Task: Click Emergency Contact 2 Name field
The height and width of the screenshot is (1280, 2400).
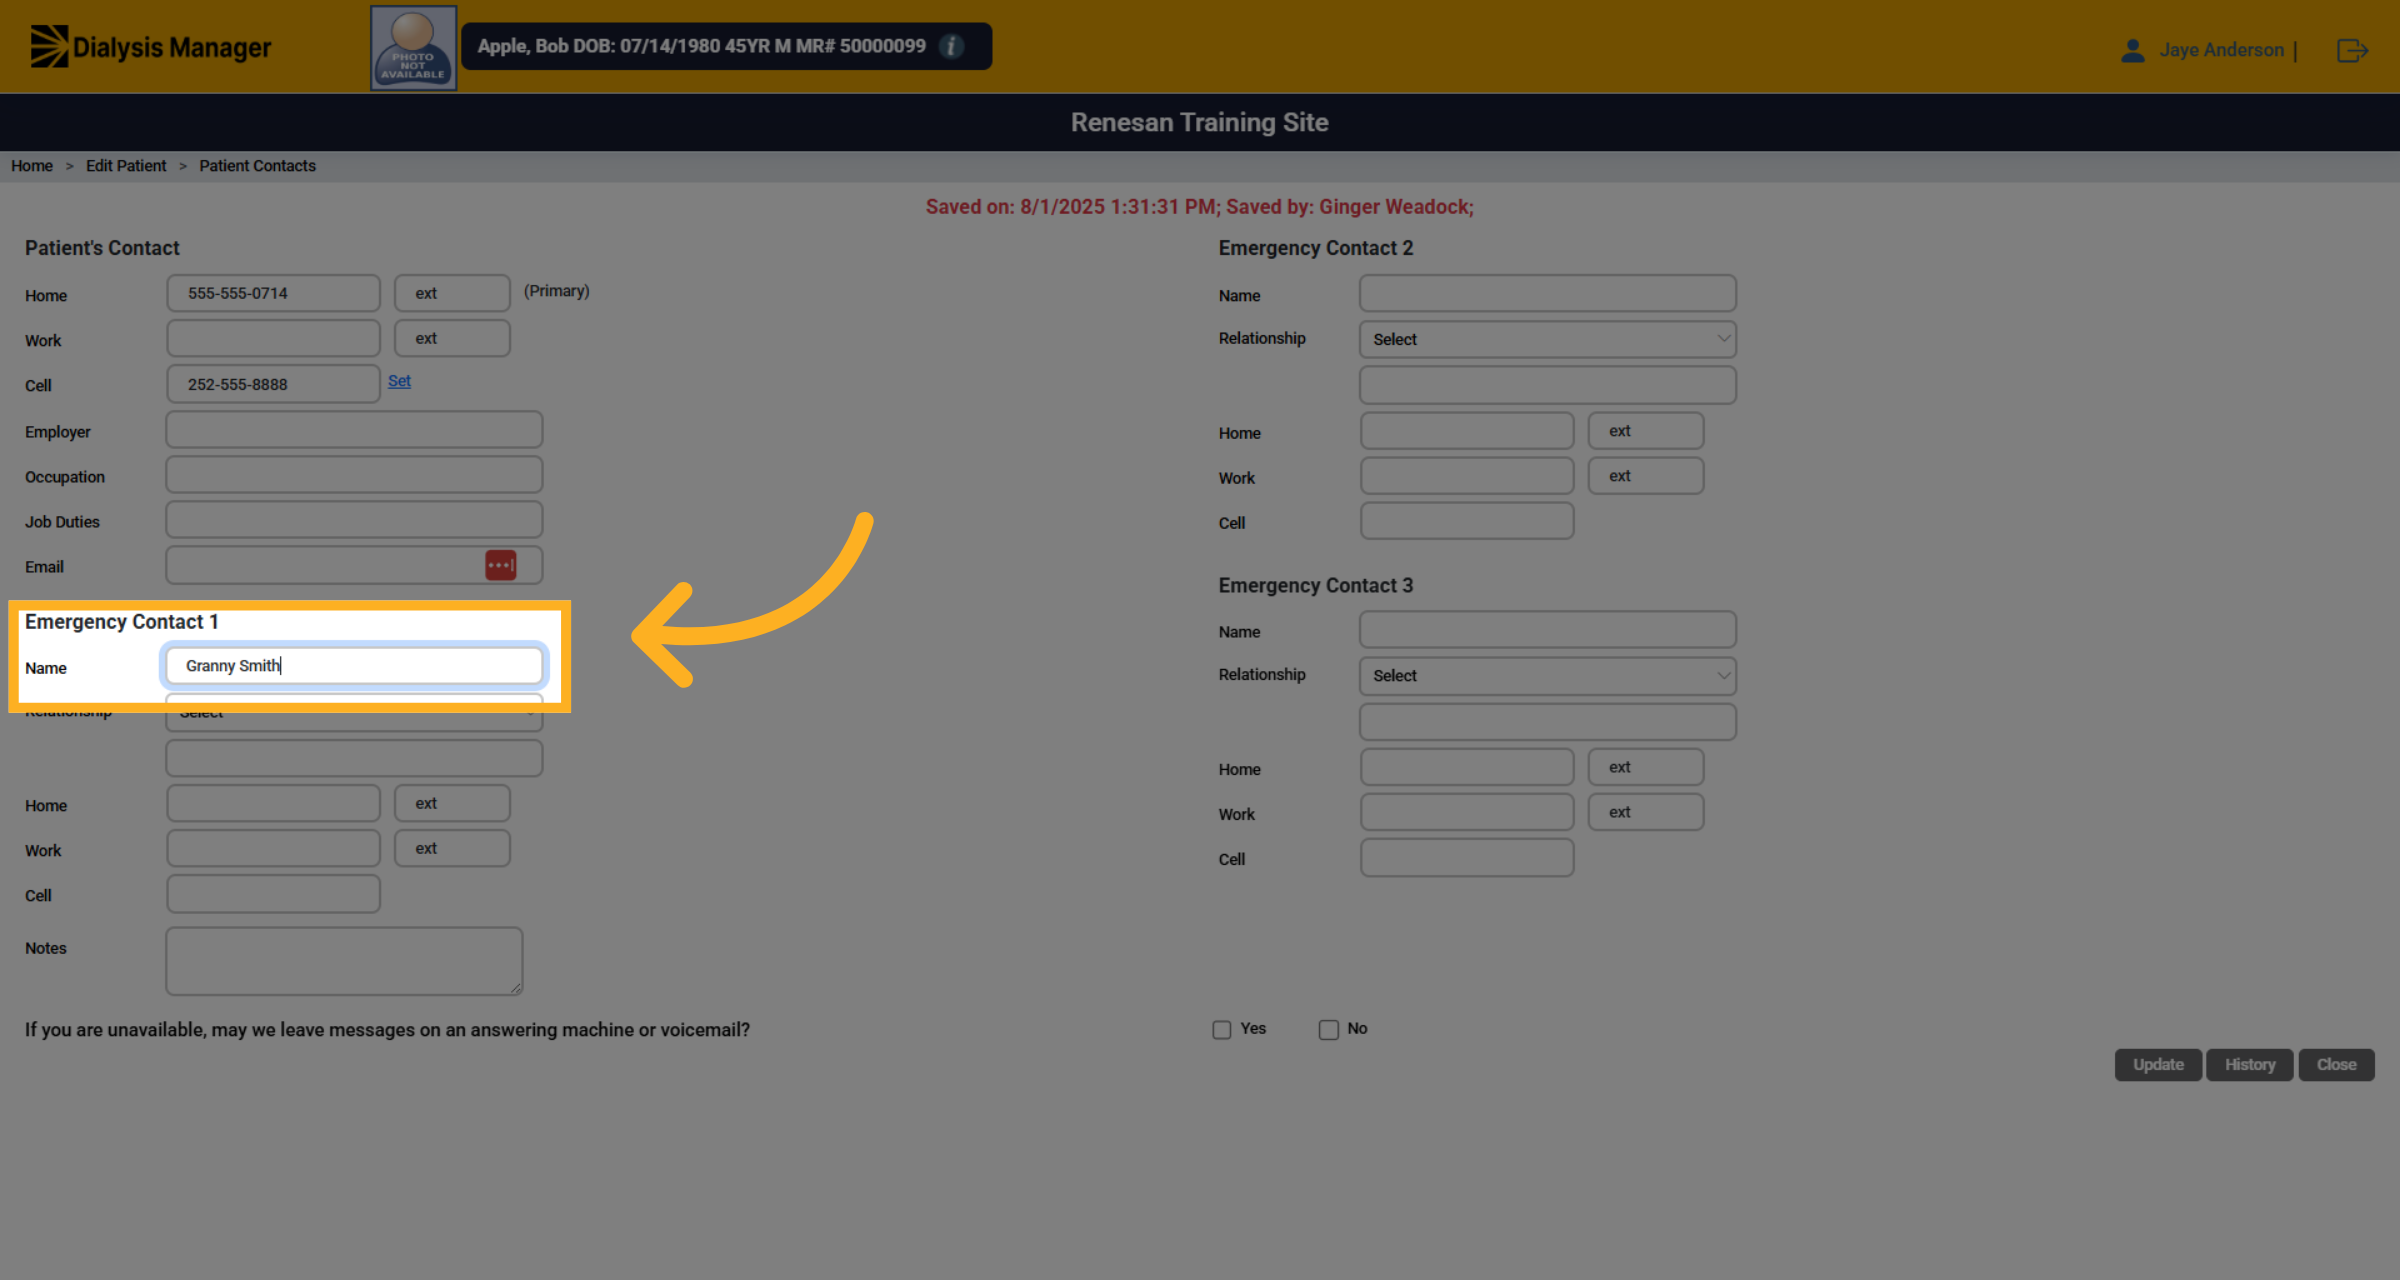Action: coord(1547,293)
